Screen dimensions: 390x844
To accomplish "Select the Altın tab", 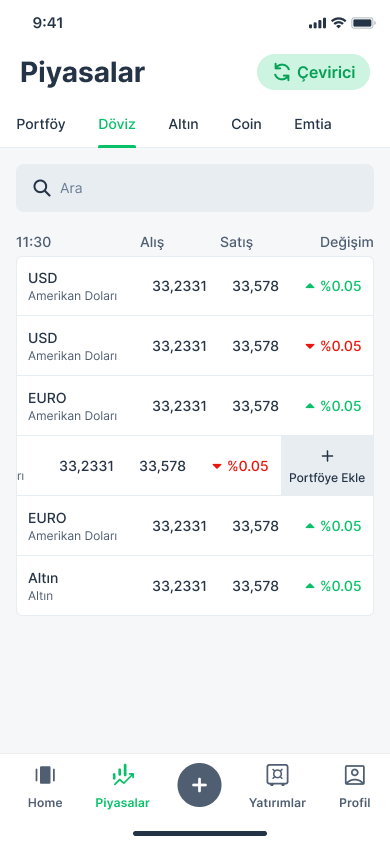I will click(x=183, y=124).
